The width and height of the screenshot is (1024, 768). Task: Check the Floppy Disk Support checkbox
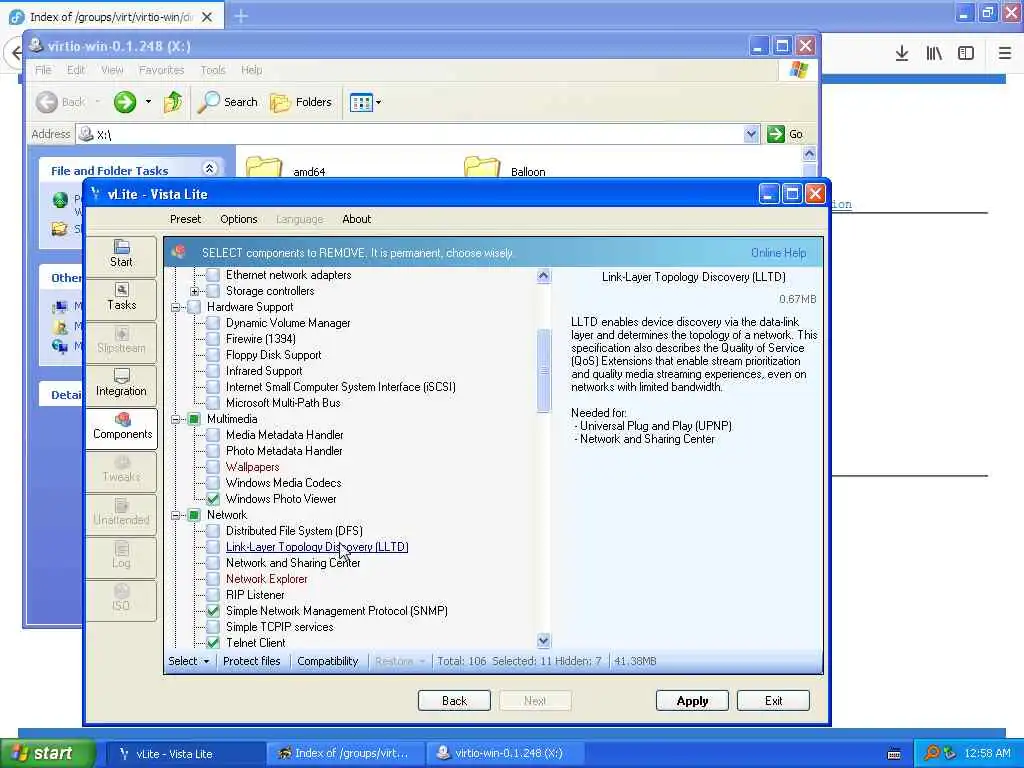pos(213,355)
